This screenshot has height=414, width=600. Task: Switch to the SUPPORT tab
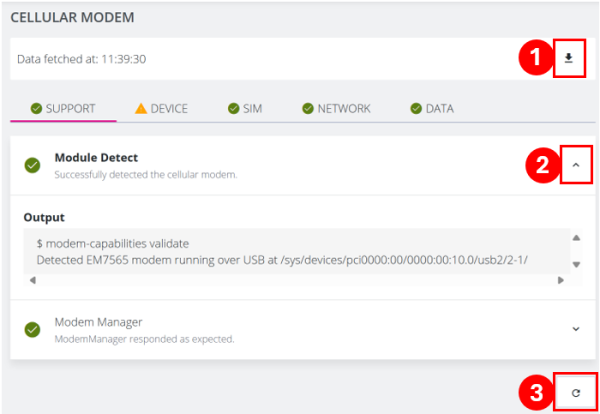coord(63,108)
